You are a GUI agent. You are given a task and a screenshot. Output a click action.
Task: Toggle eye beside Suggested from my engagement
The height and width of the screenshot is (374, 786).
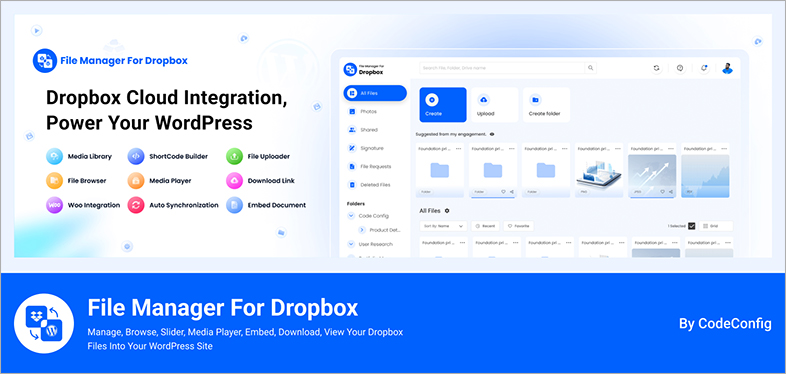[x=492, y=134]
